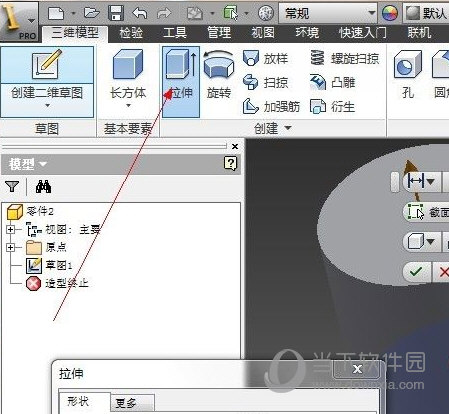Select 原点 folder in the model tree
449x414 pixels.
(x=47, y=247)
